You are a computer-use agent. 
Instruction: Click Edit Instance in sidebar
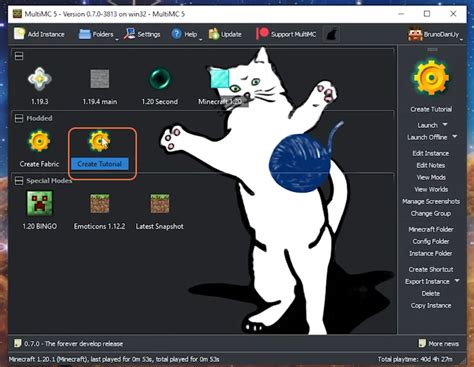[431, 153]
